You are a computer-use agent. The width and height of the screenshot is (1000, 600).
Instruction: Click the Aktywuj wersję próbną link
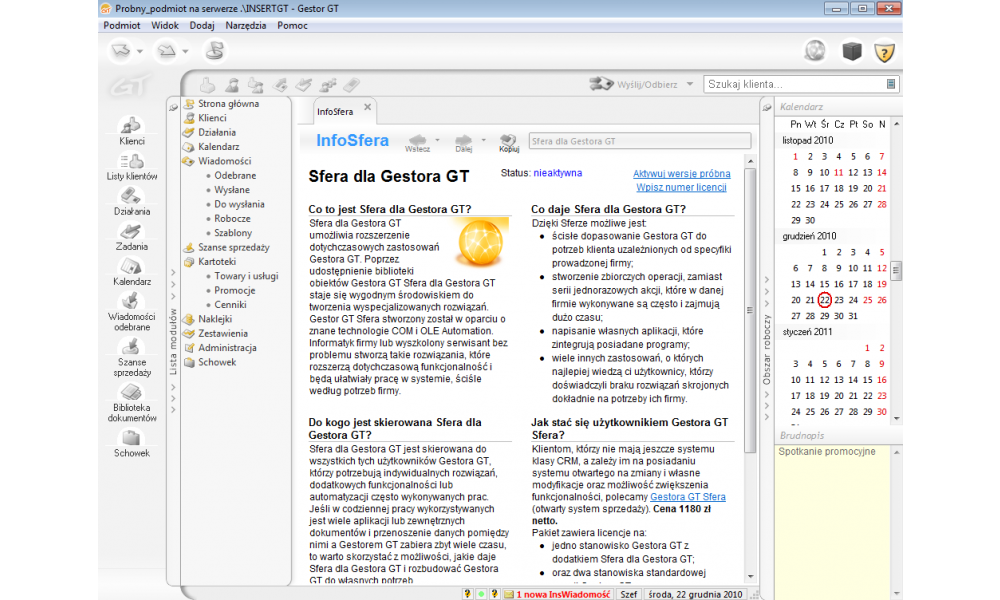tap(681, 173)
